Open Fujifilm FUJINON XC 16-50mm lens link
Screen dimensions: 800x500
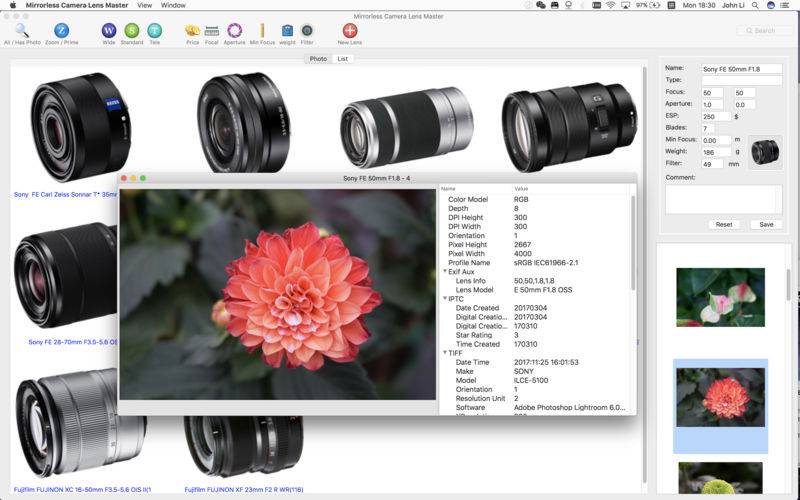tap(82, 490)
